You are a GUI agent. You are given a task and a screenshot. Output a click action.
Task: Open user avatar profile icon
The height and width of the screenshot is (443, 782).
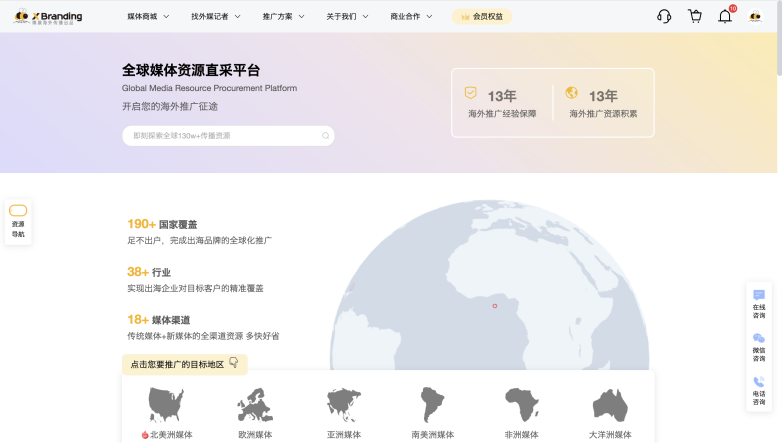click(x=755, y=16)
